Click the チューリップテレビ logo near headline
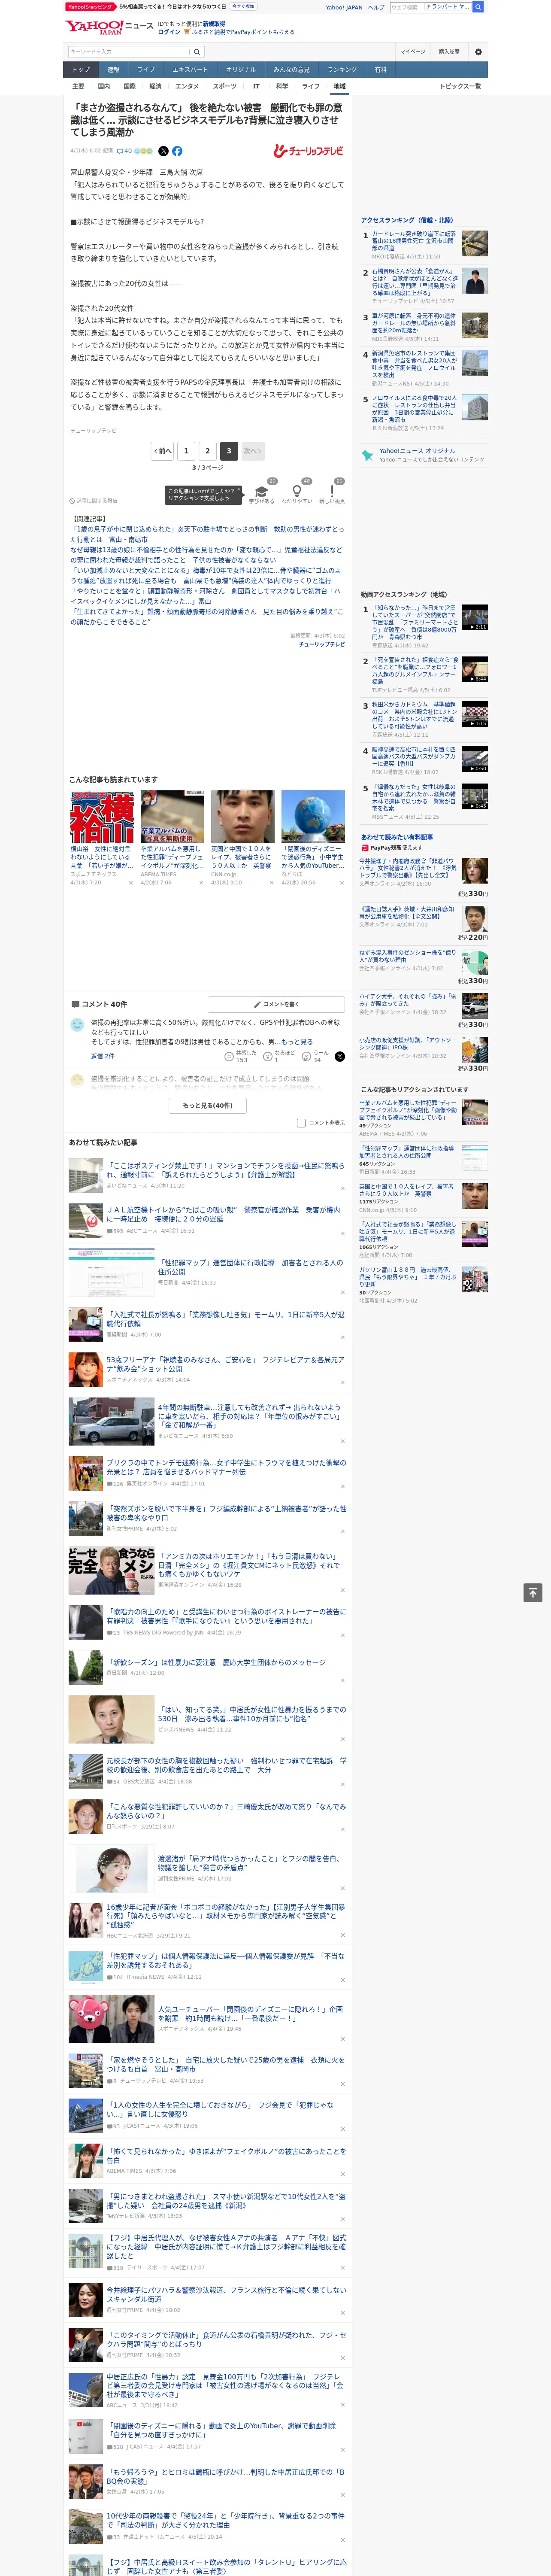This screenshot has width=551, height=2576. pos(308,151)
